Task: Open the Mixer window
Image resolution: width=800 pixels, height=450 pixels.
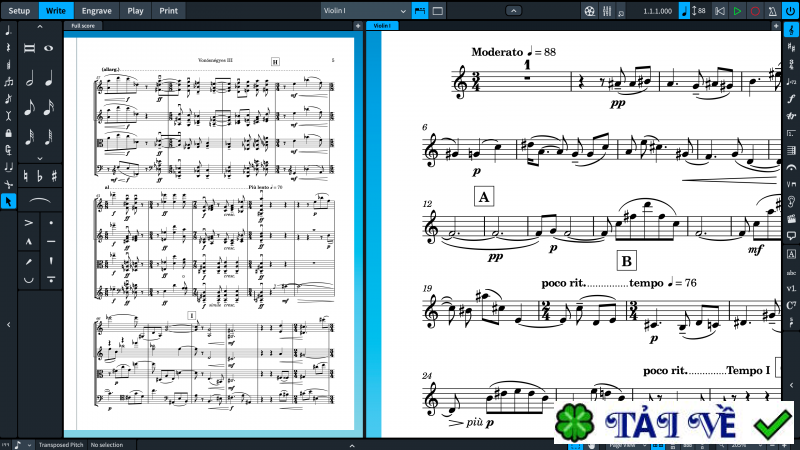Action: pos(607,11)
